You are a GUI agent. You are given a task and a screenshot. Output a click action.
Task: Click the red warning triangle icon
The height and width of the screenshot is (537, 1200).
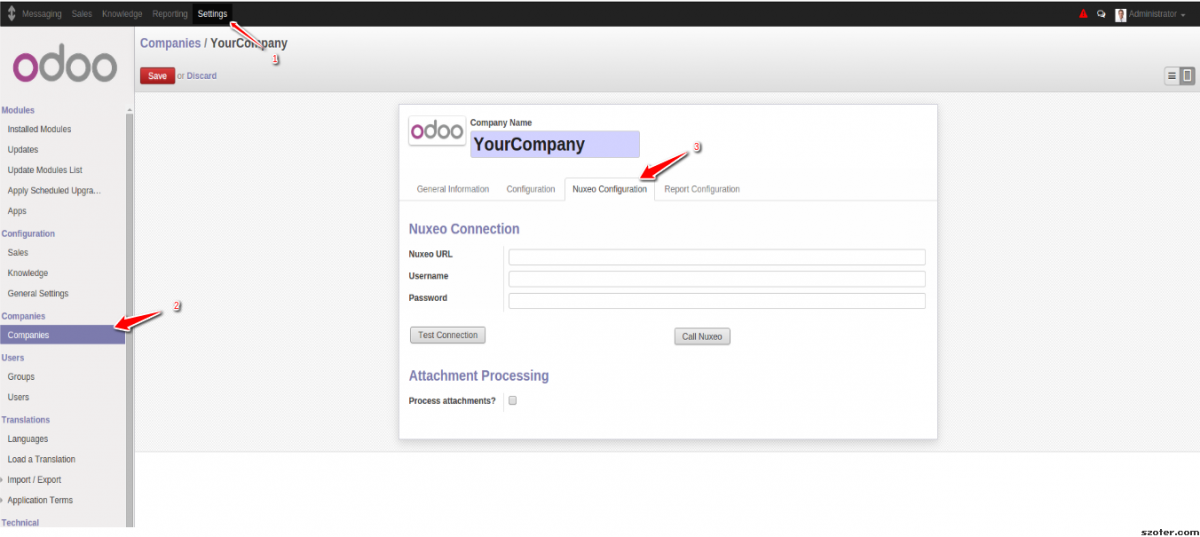(x=1083, y=14)
